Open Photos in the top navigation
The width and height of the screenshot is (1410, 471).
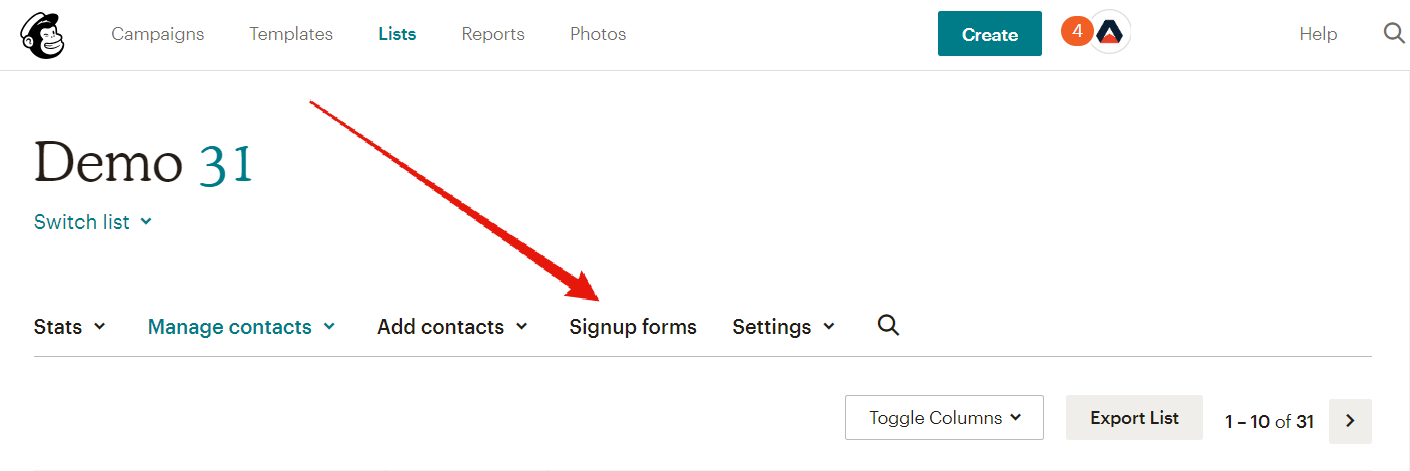pos(598,34)
